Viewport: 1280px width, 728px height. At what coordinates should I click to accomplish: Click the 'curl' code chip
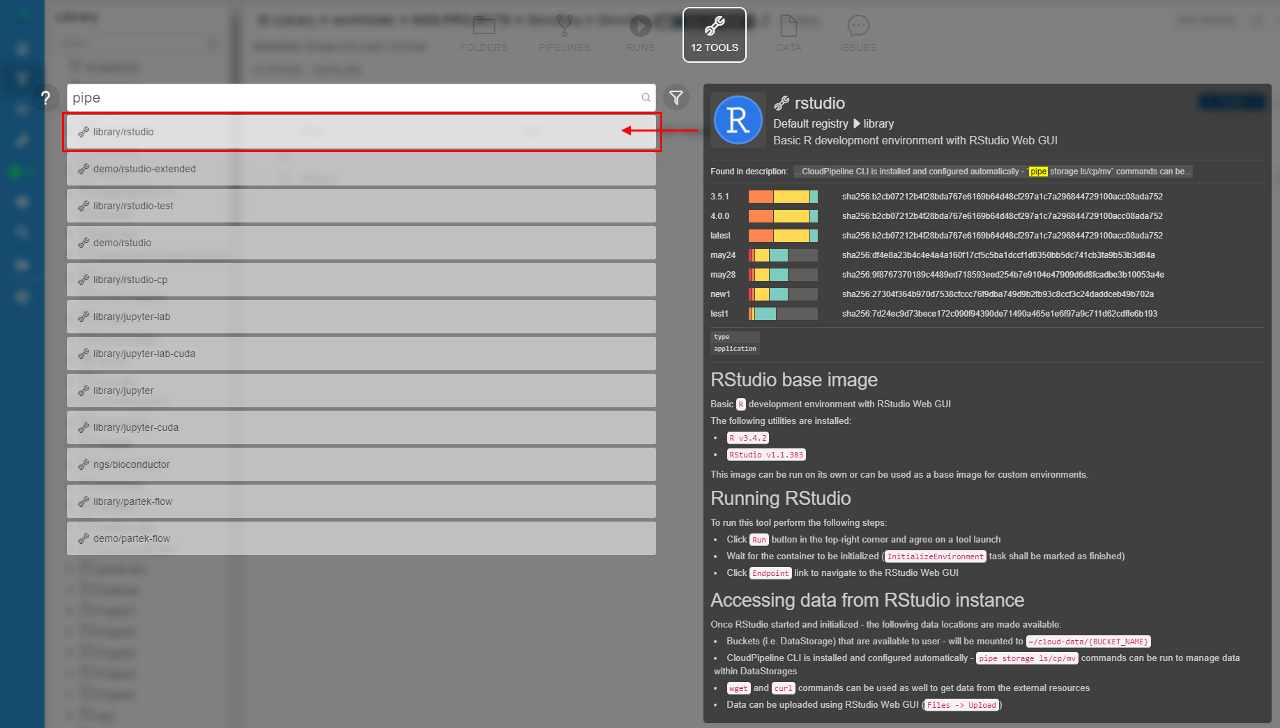(783, 688)
